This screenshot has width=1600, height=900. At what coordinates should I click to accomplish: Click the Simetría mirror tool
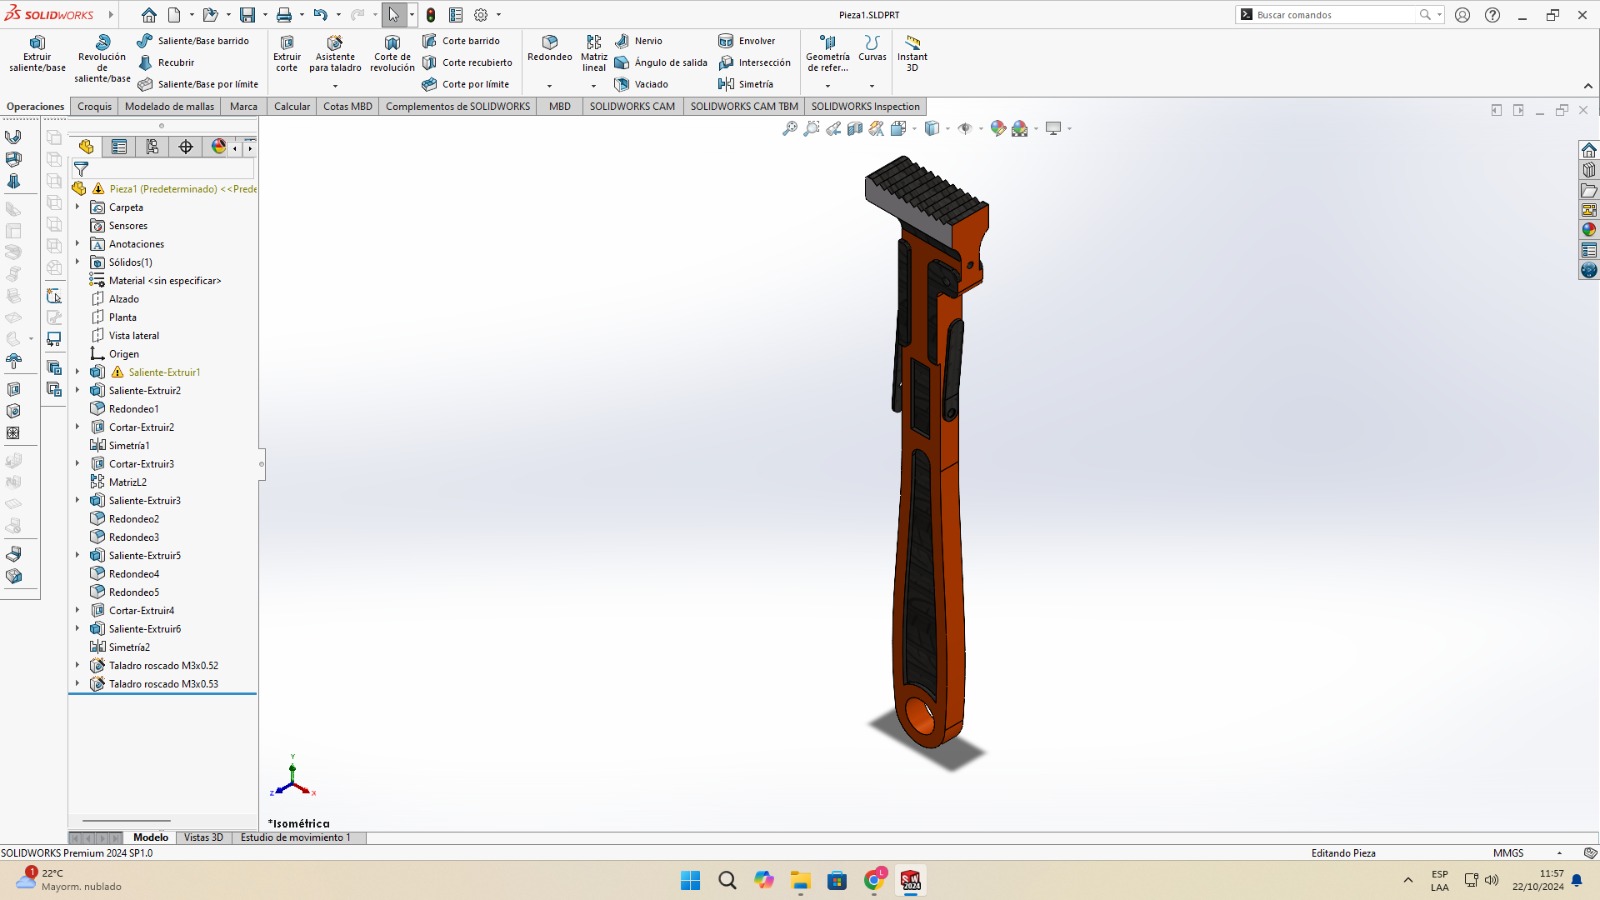(x=746, y=84)
